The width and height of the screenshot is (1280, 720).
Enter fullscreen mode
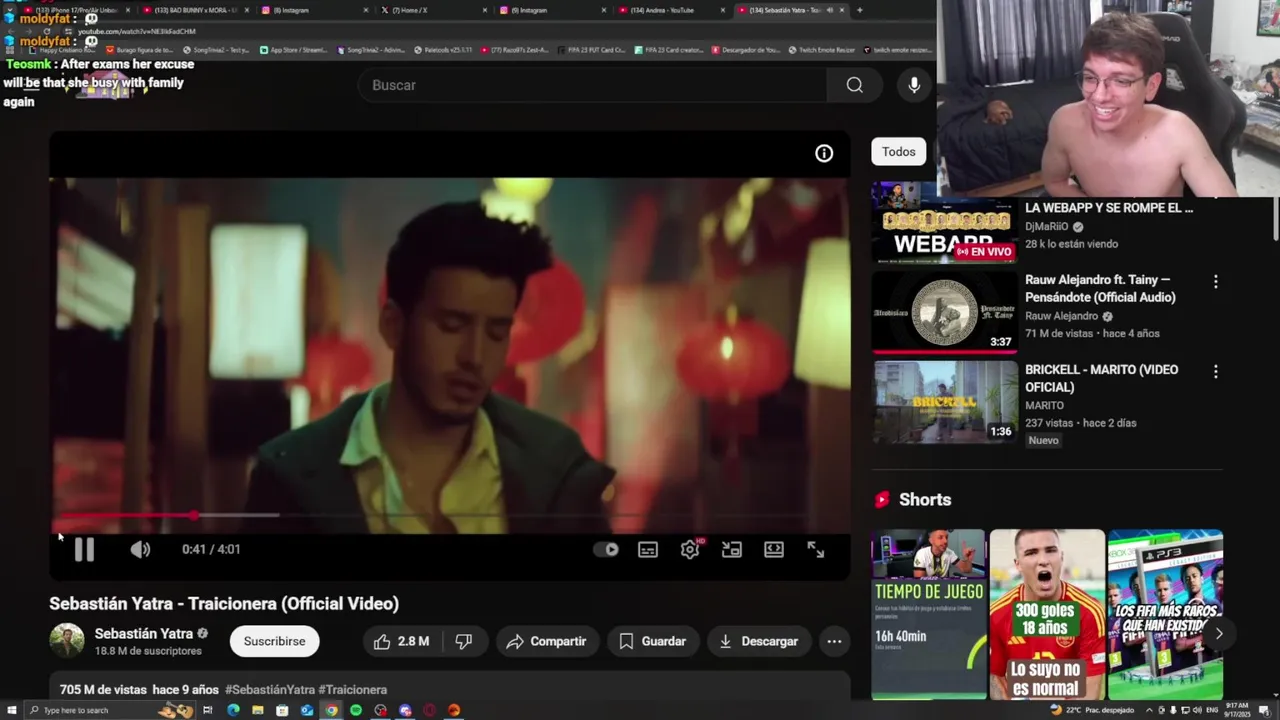click(816, 549)
